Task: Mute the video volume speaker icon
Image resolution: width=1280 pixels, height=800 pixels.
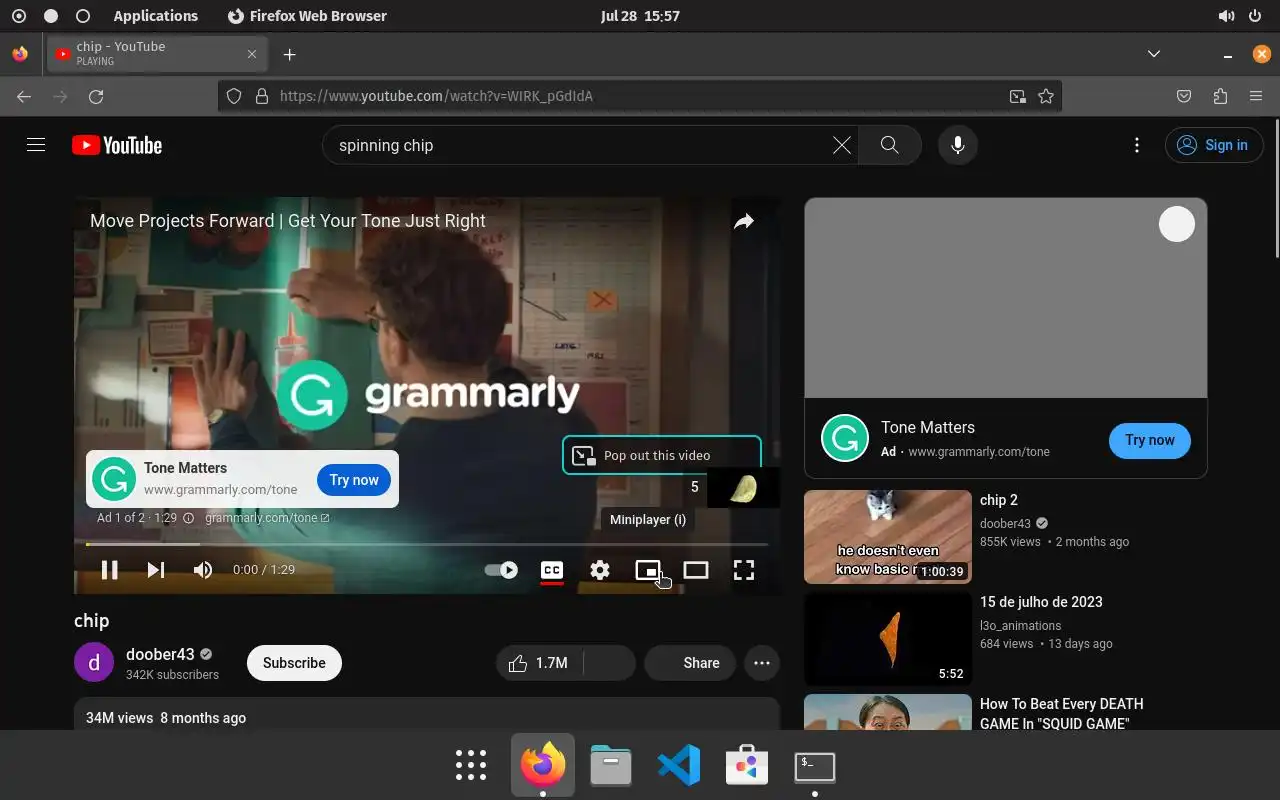Action: (x=203, y=570)
